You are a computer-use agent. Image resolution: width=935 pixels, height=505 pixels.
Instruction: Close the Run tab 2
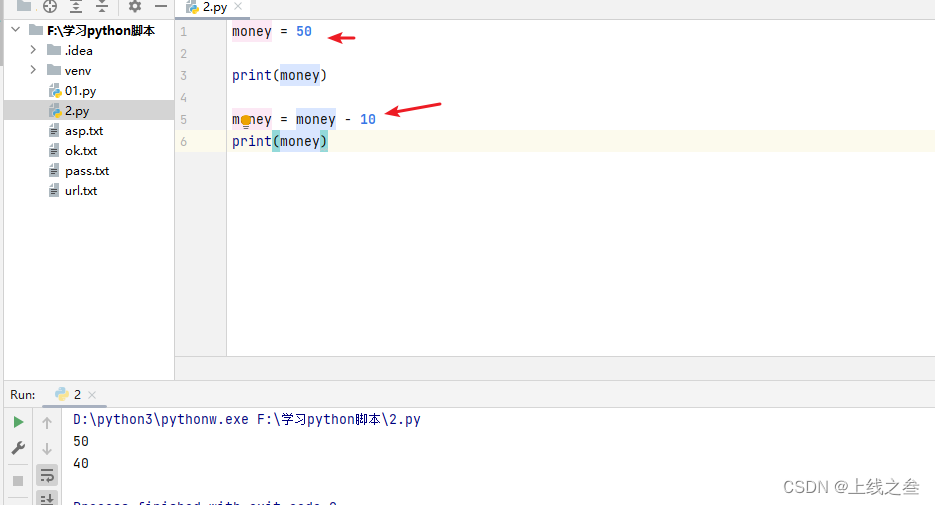tap(92, 395)
